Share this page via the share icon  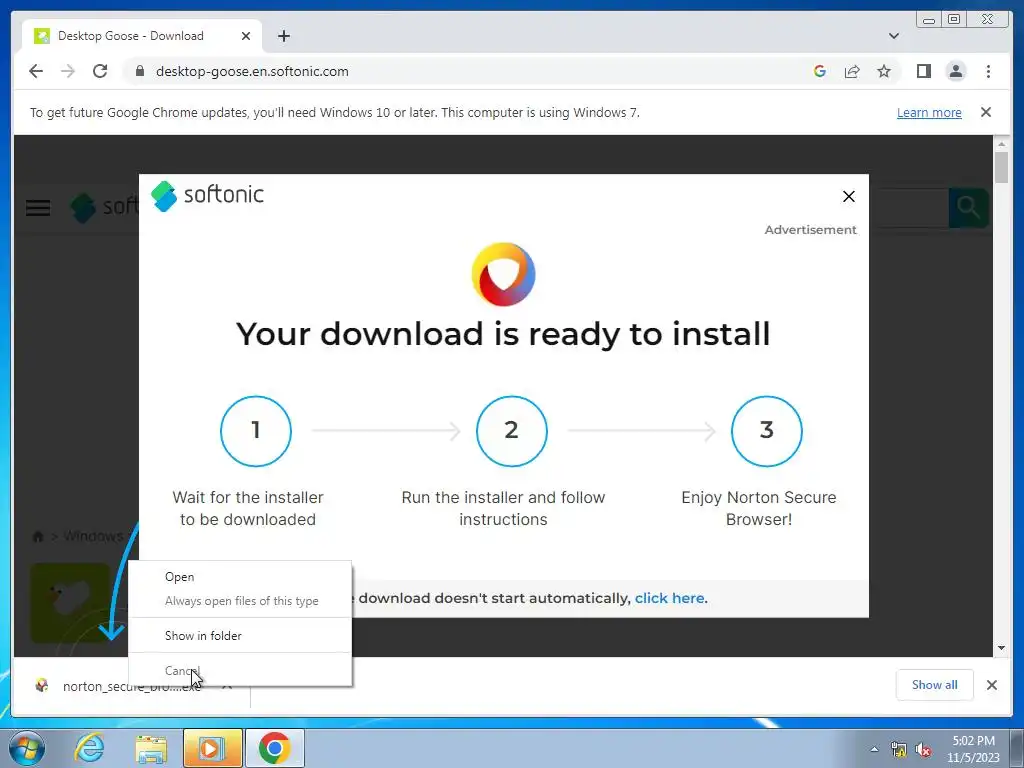[x=852, y=71]
